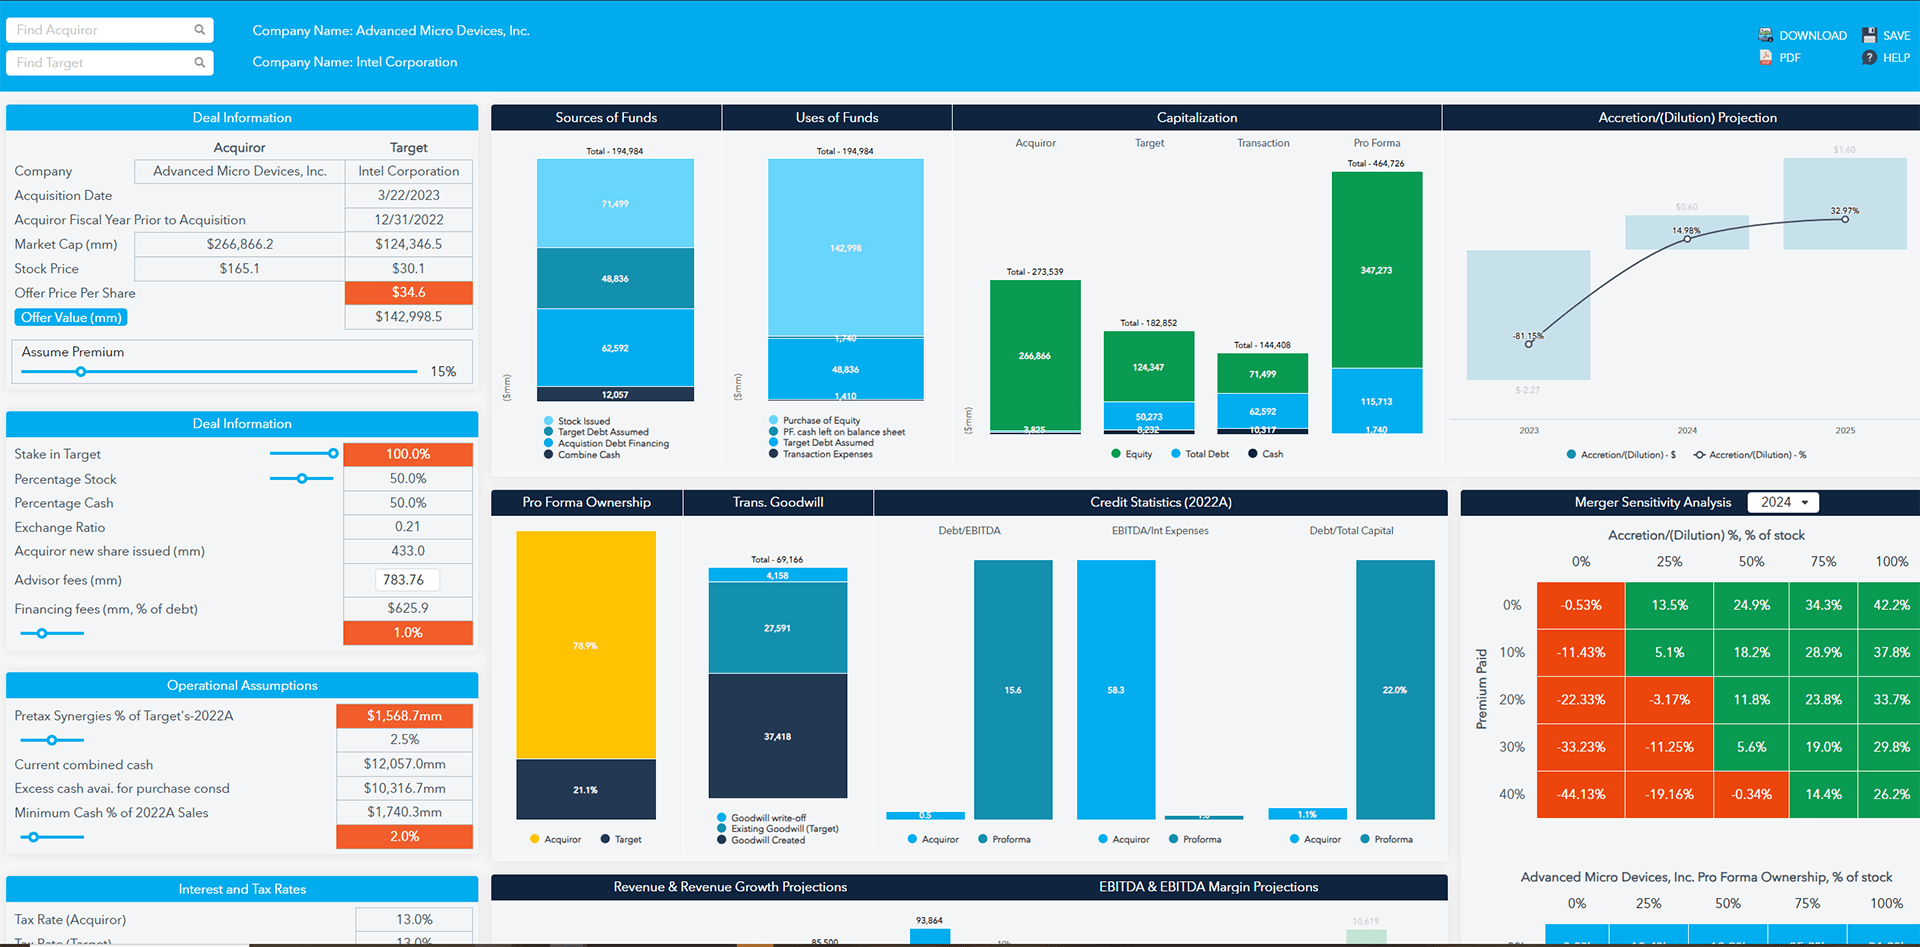Toggle Total Debt legend in Capitalization

tap(1200, 454)
